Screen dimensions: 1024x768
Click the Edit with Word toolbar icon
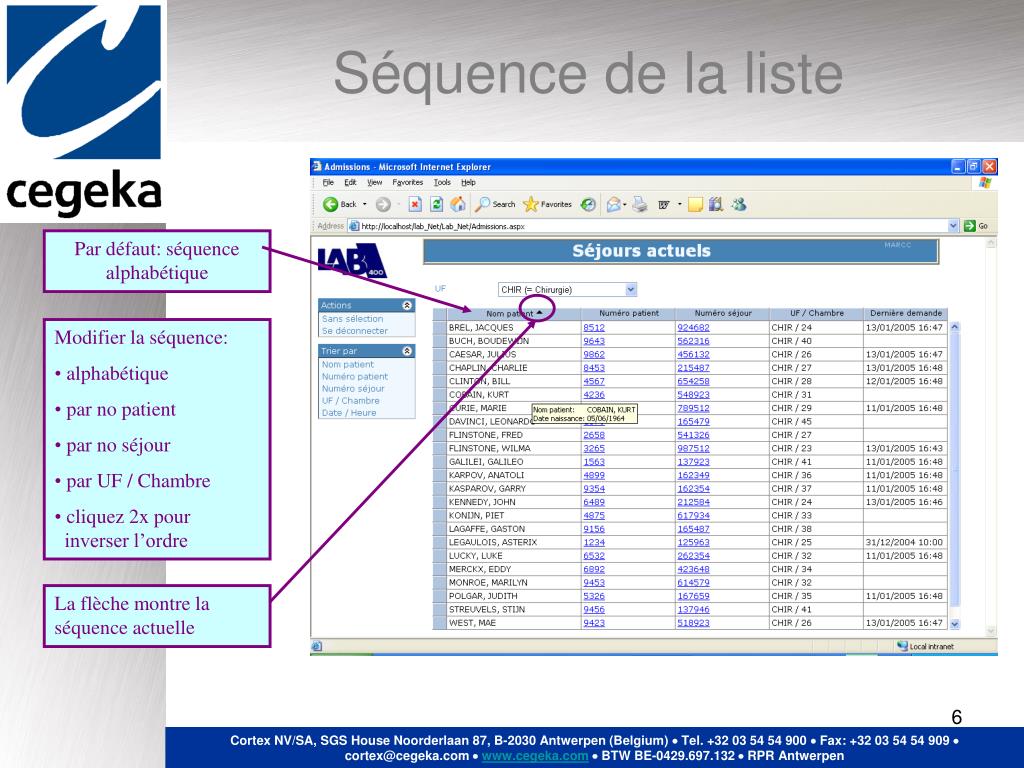coord(664,205)
